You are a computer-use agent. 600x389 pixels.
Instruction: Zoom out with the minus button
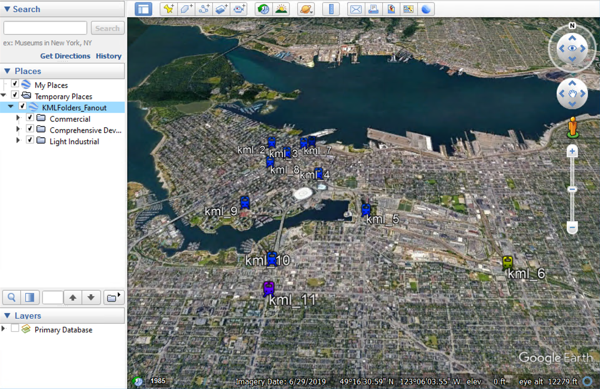pyautogui.click(x=572, y=228)
